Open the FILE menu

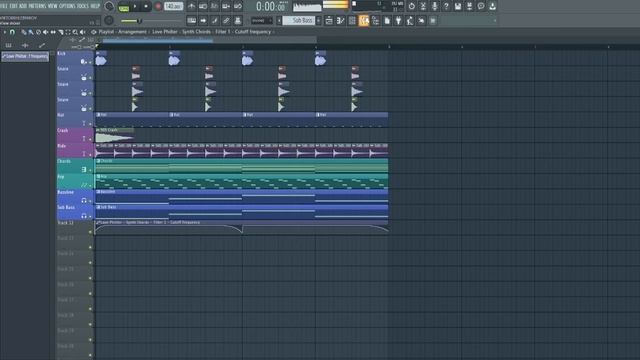click(x=4, y=6)
